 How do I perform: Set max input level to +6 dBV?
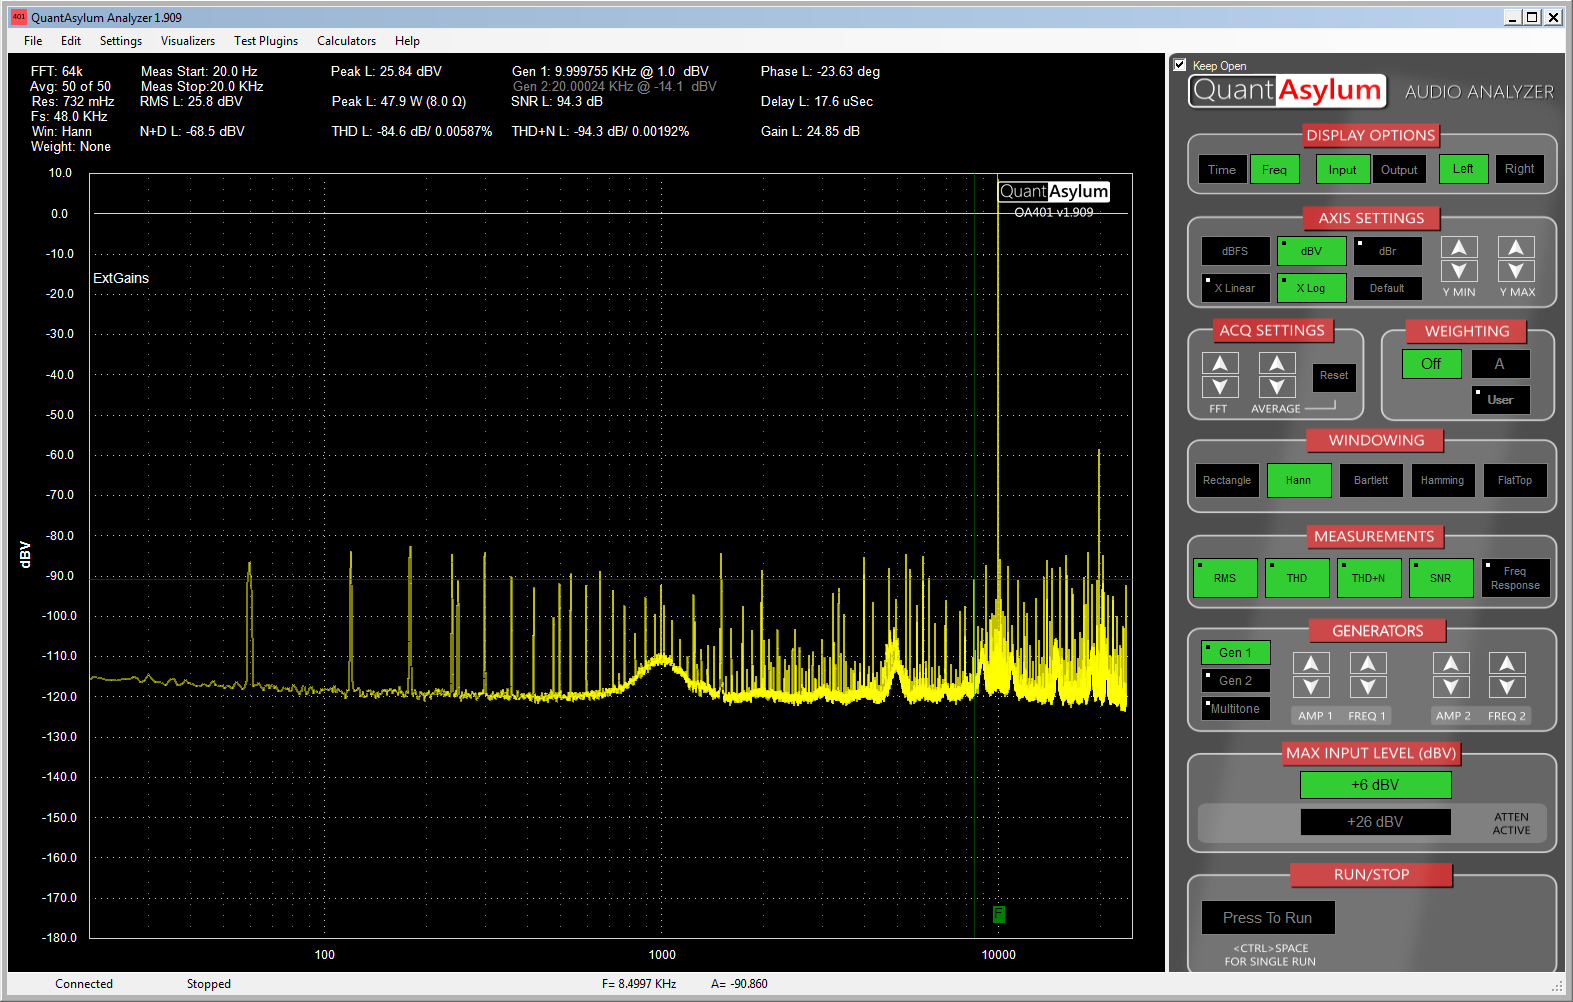point(1375,785)
